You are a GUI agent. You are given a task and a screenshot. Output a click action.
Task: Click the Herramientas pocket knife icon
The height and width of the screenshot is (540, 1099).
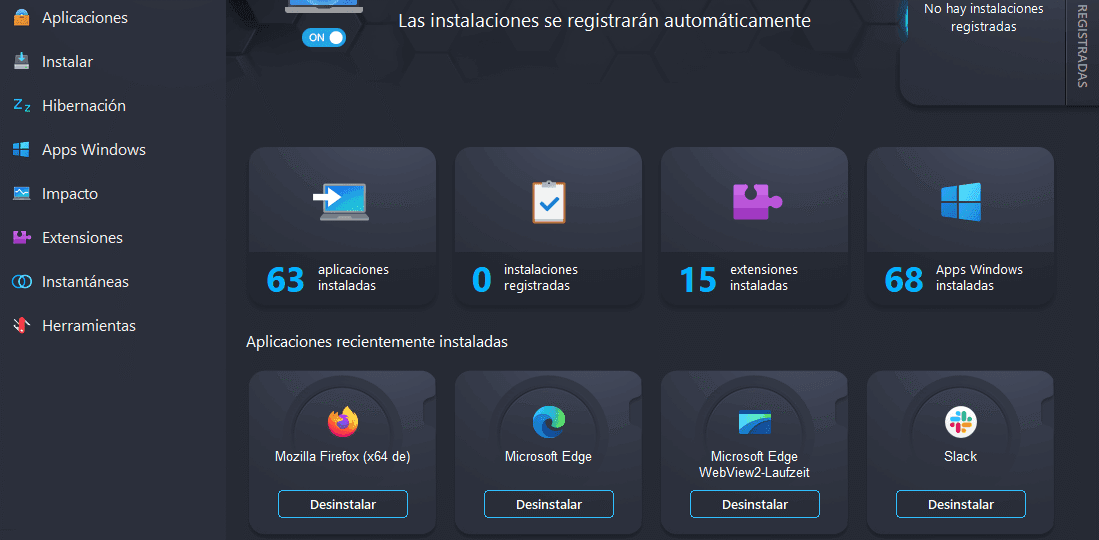pos(22,325)
